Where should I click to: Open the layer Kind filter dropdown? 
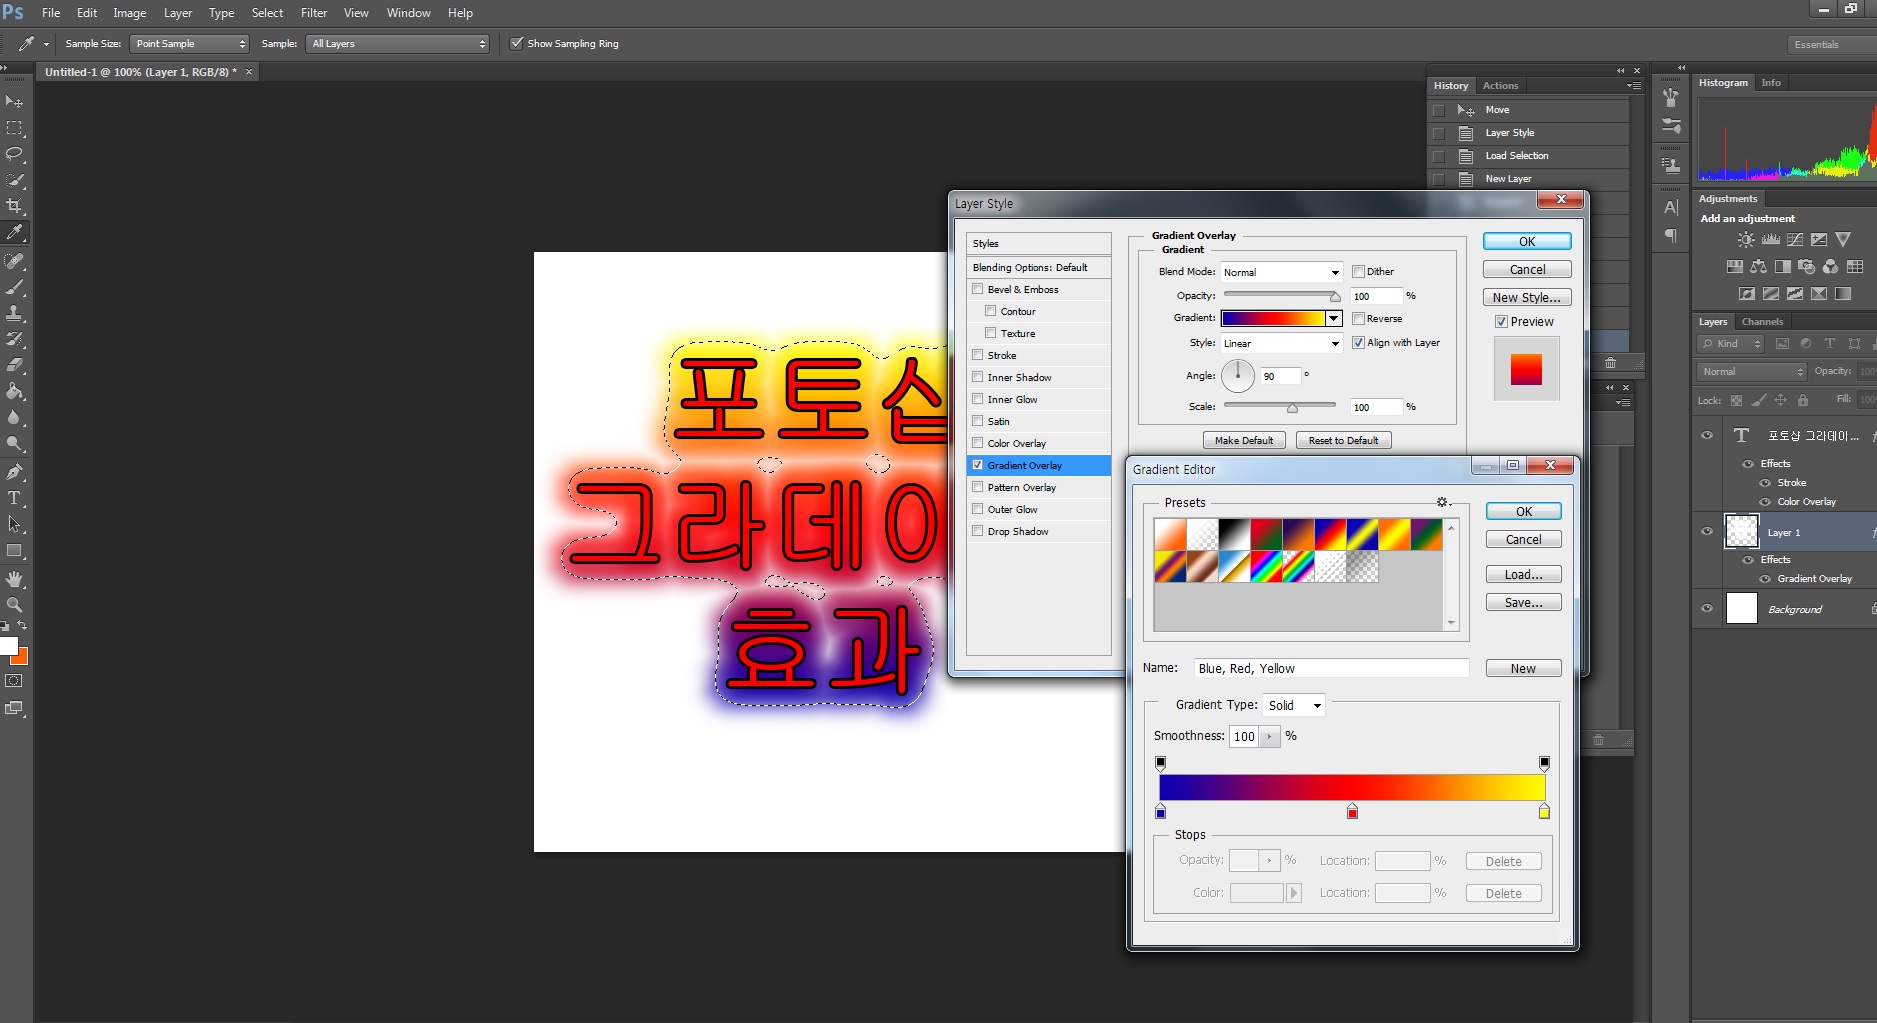[1731, 343]
